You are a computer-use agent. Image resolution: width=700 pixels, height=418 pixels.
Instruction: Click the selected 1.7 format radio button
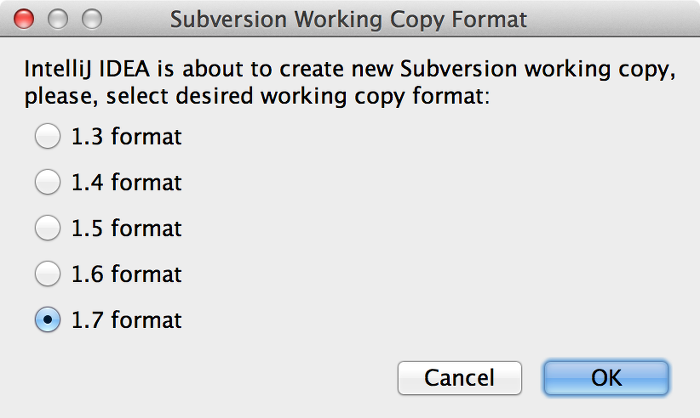click(x=48, y=319)
